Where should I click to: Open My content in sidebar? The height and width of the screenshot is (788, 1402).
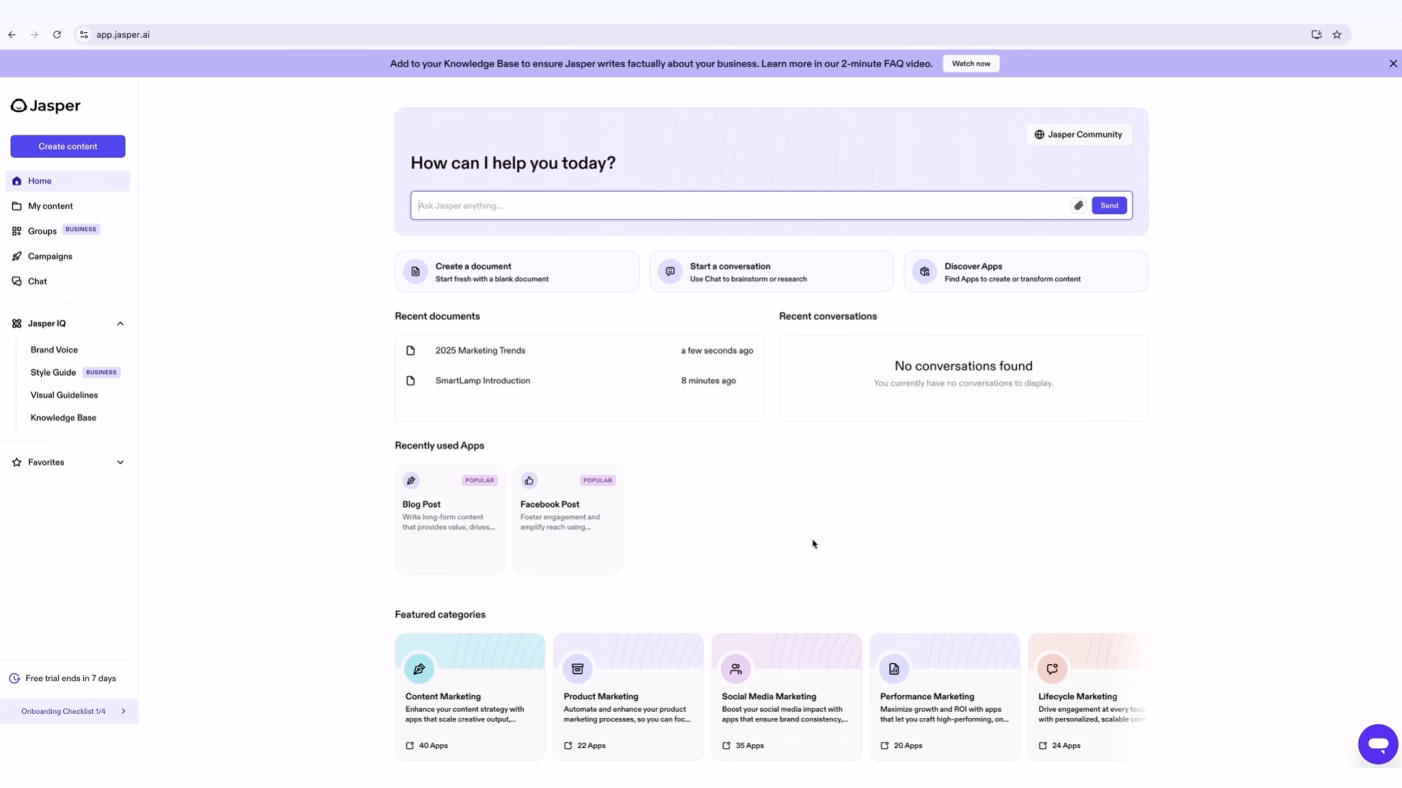50,206
